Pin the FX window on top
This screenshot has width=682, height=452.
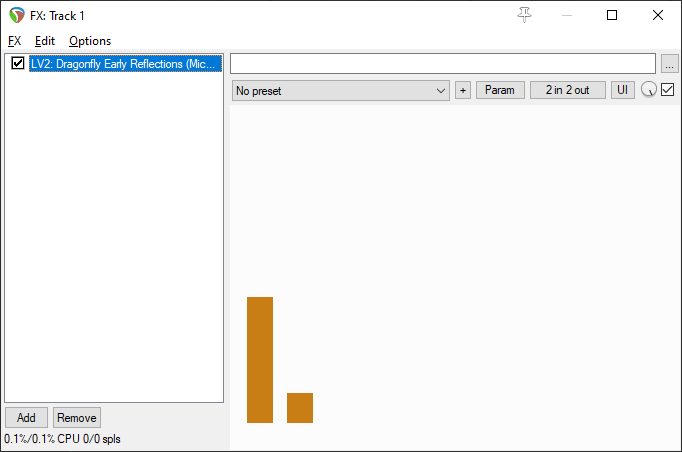525,15
